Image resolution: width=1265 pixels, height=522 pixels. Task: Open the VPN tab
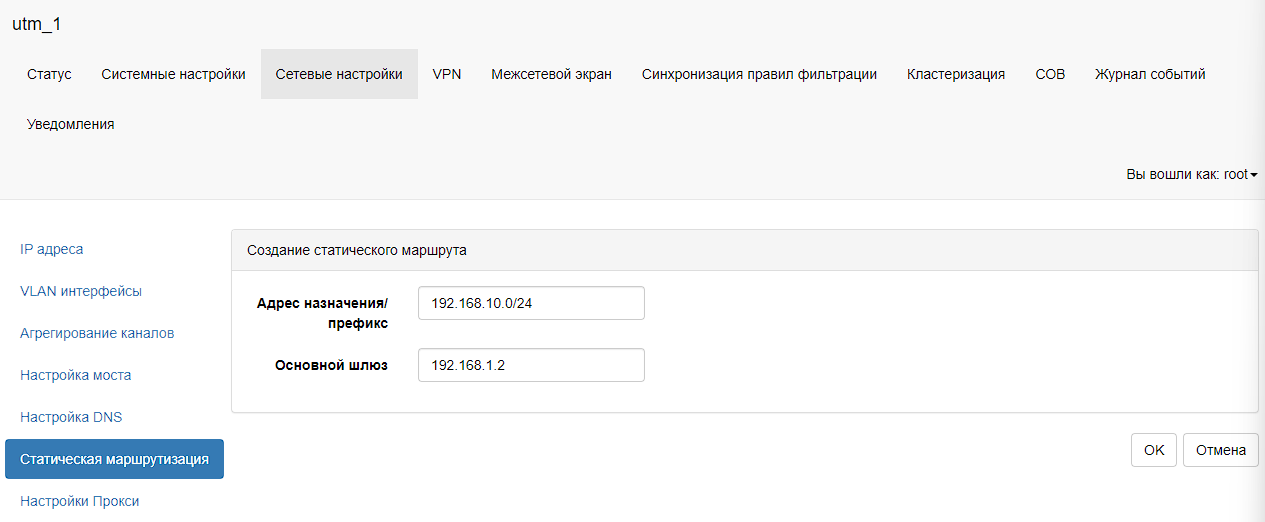click(446, 74)
